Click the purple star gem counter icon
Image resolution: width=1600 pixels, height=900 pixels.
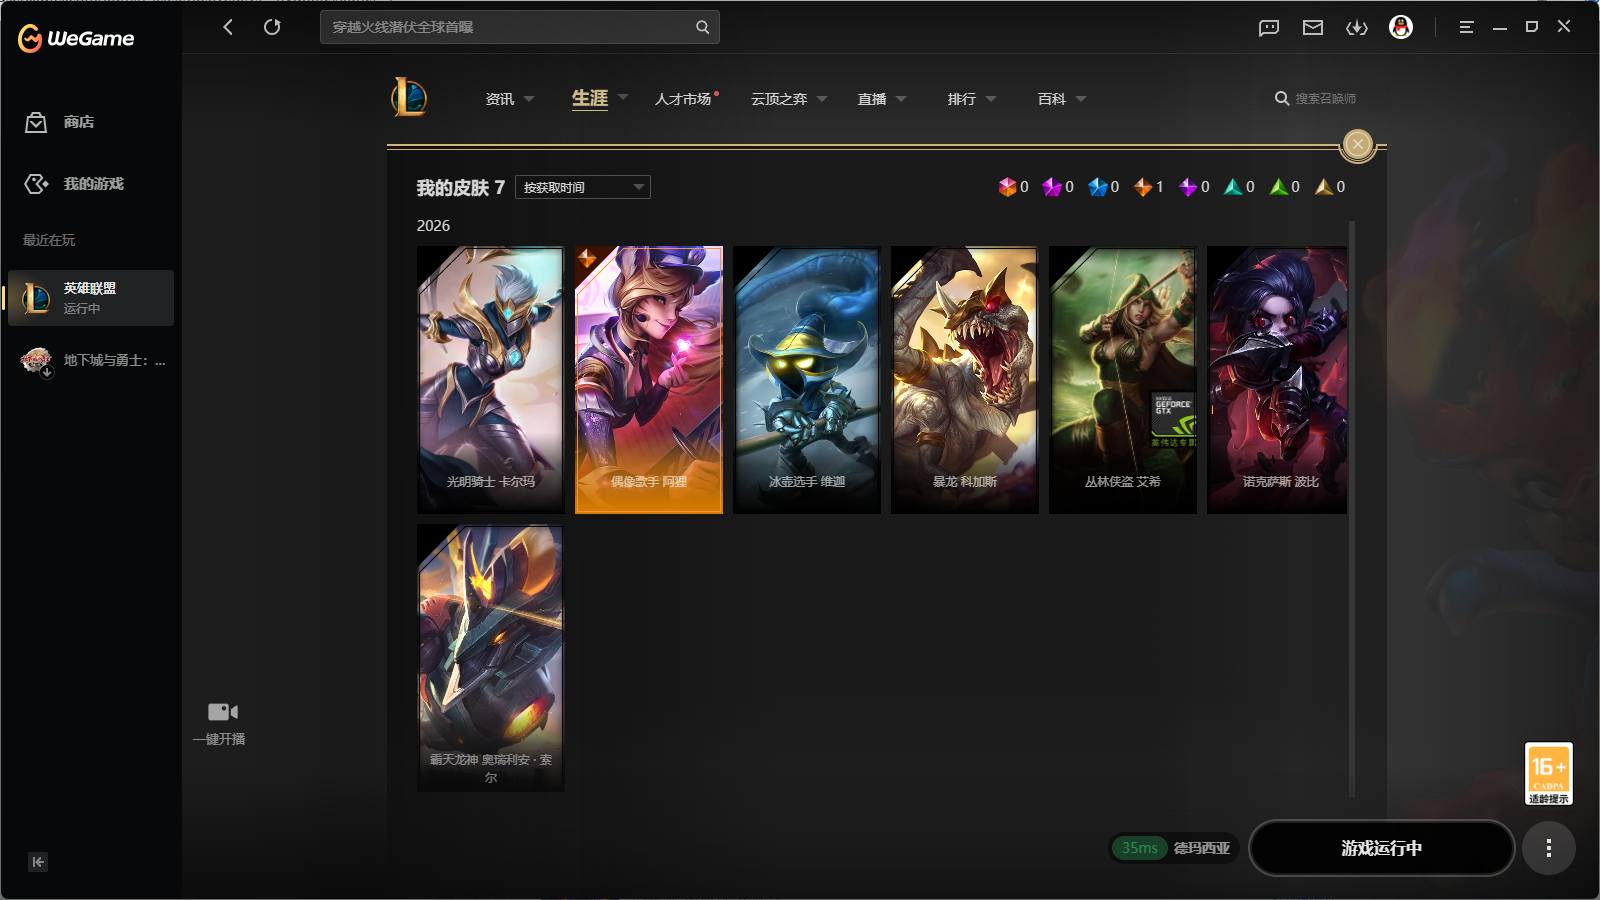tap(1188, 187)
